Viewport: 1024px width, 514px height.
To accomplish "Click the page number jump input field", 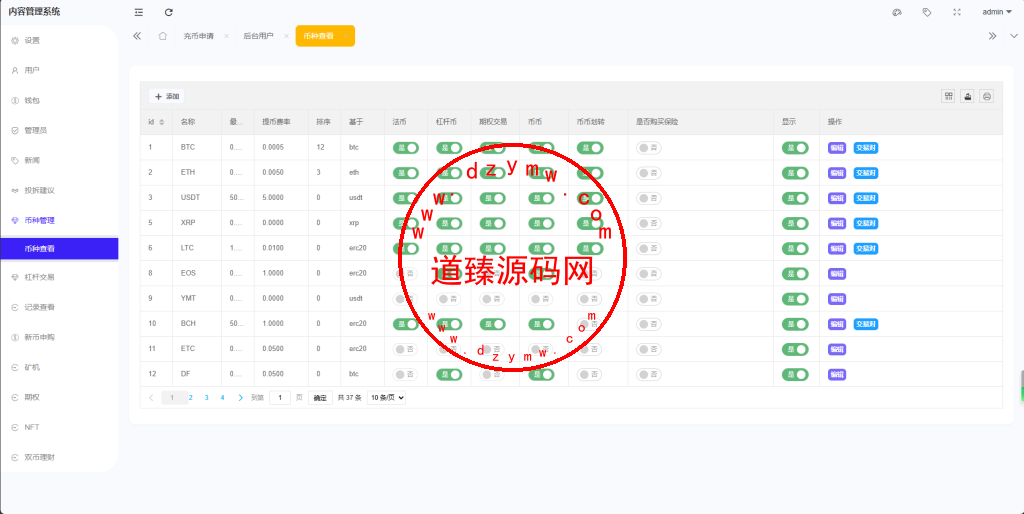I will click(280, 397).
